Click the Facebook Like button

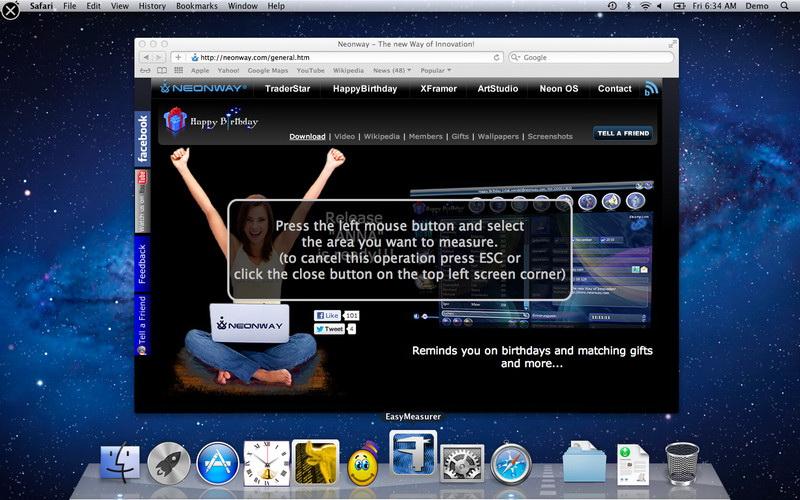[x=328, y=316]
